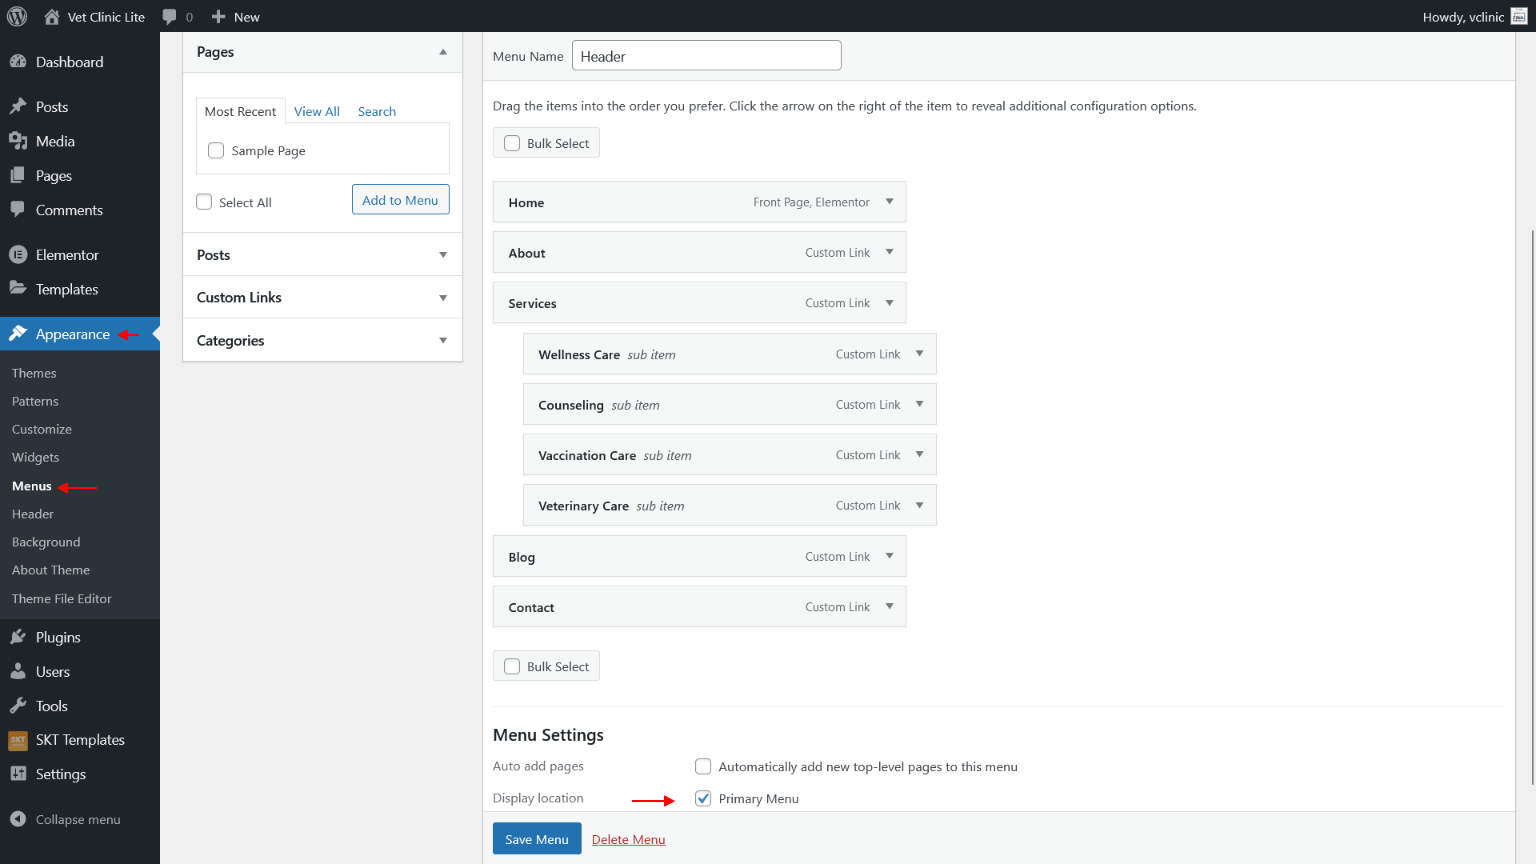Image resolution: width=1536 pixels, height=864 pixels.
Task: Click the Tools wrench icon
Action: click(18, 706)
